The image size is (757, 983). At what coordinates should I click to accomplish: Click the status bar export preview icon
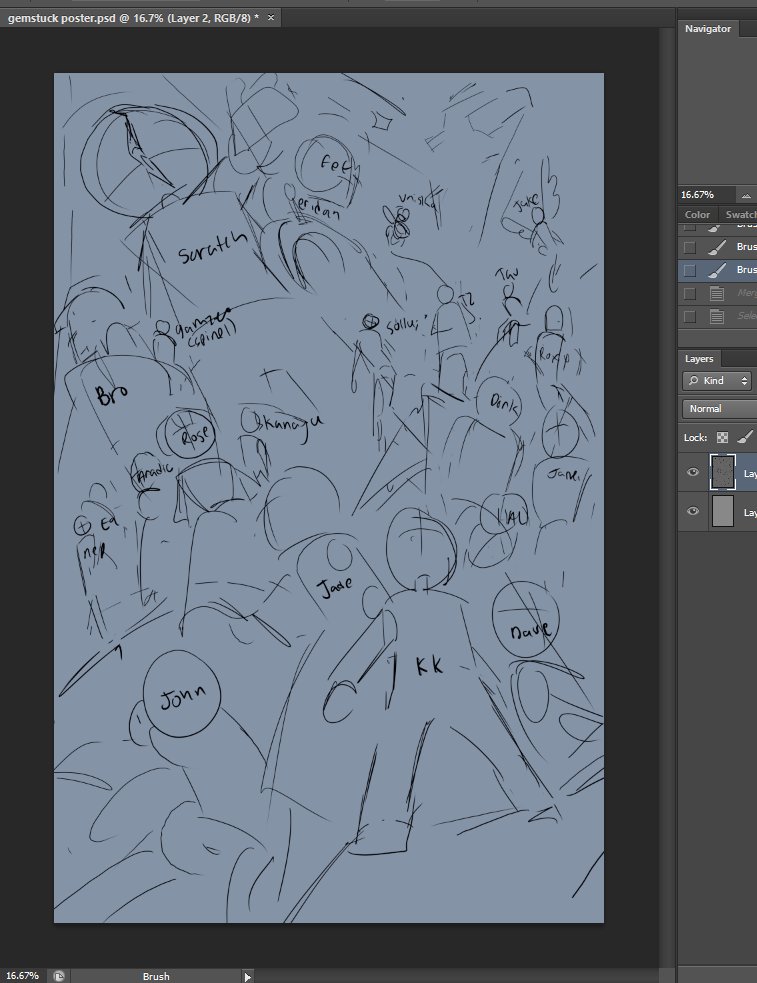[x=59, y=976]
